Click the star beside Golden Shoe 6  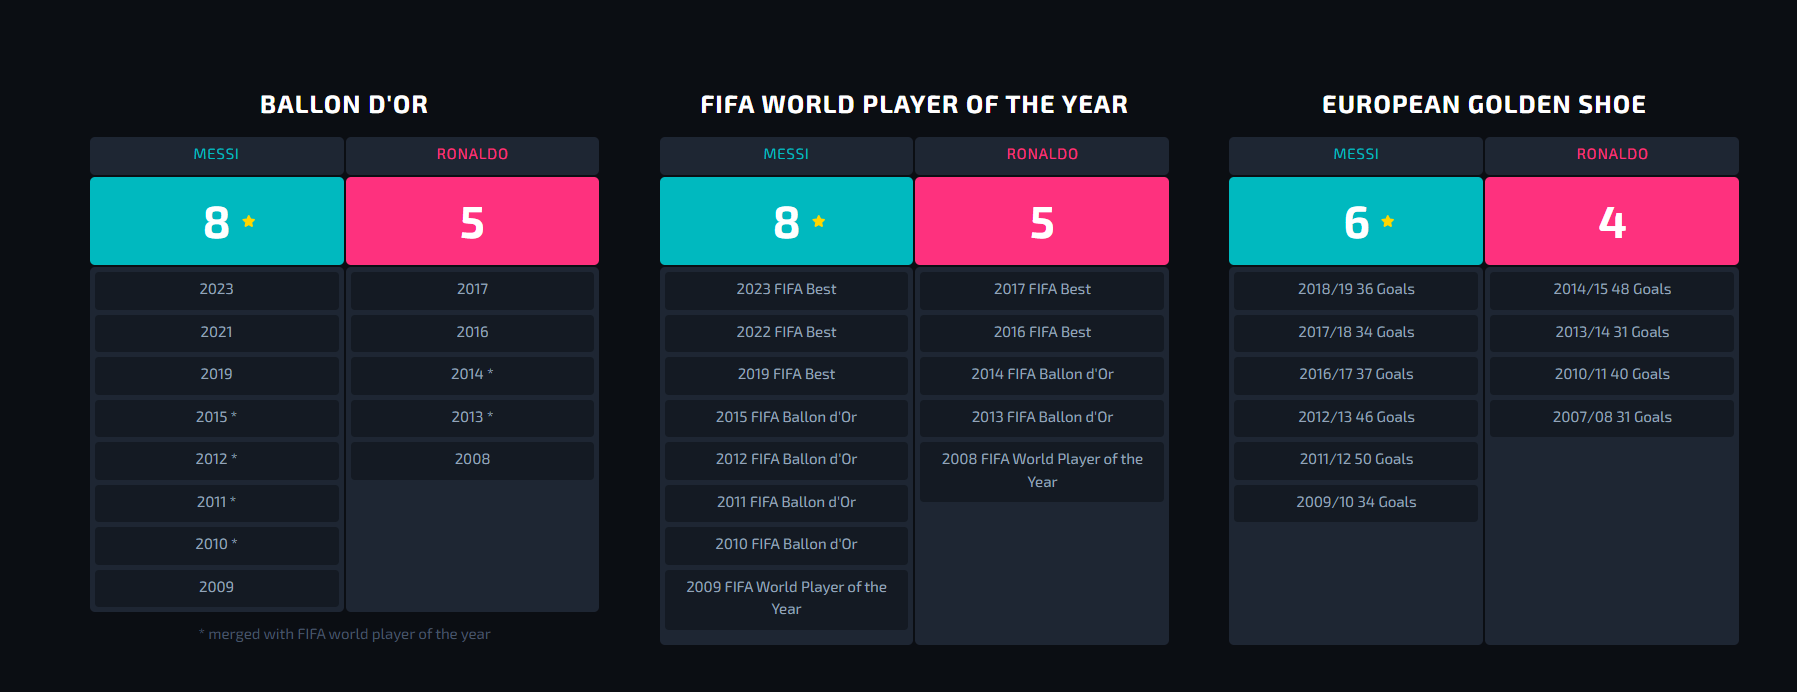click(1388, 221)
